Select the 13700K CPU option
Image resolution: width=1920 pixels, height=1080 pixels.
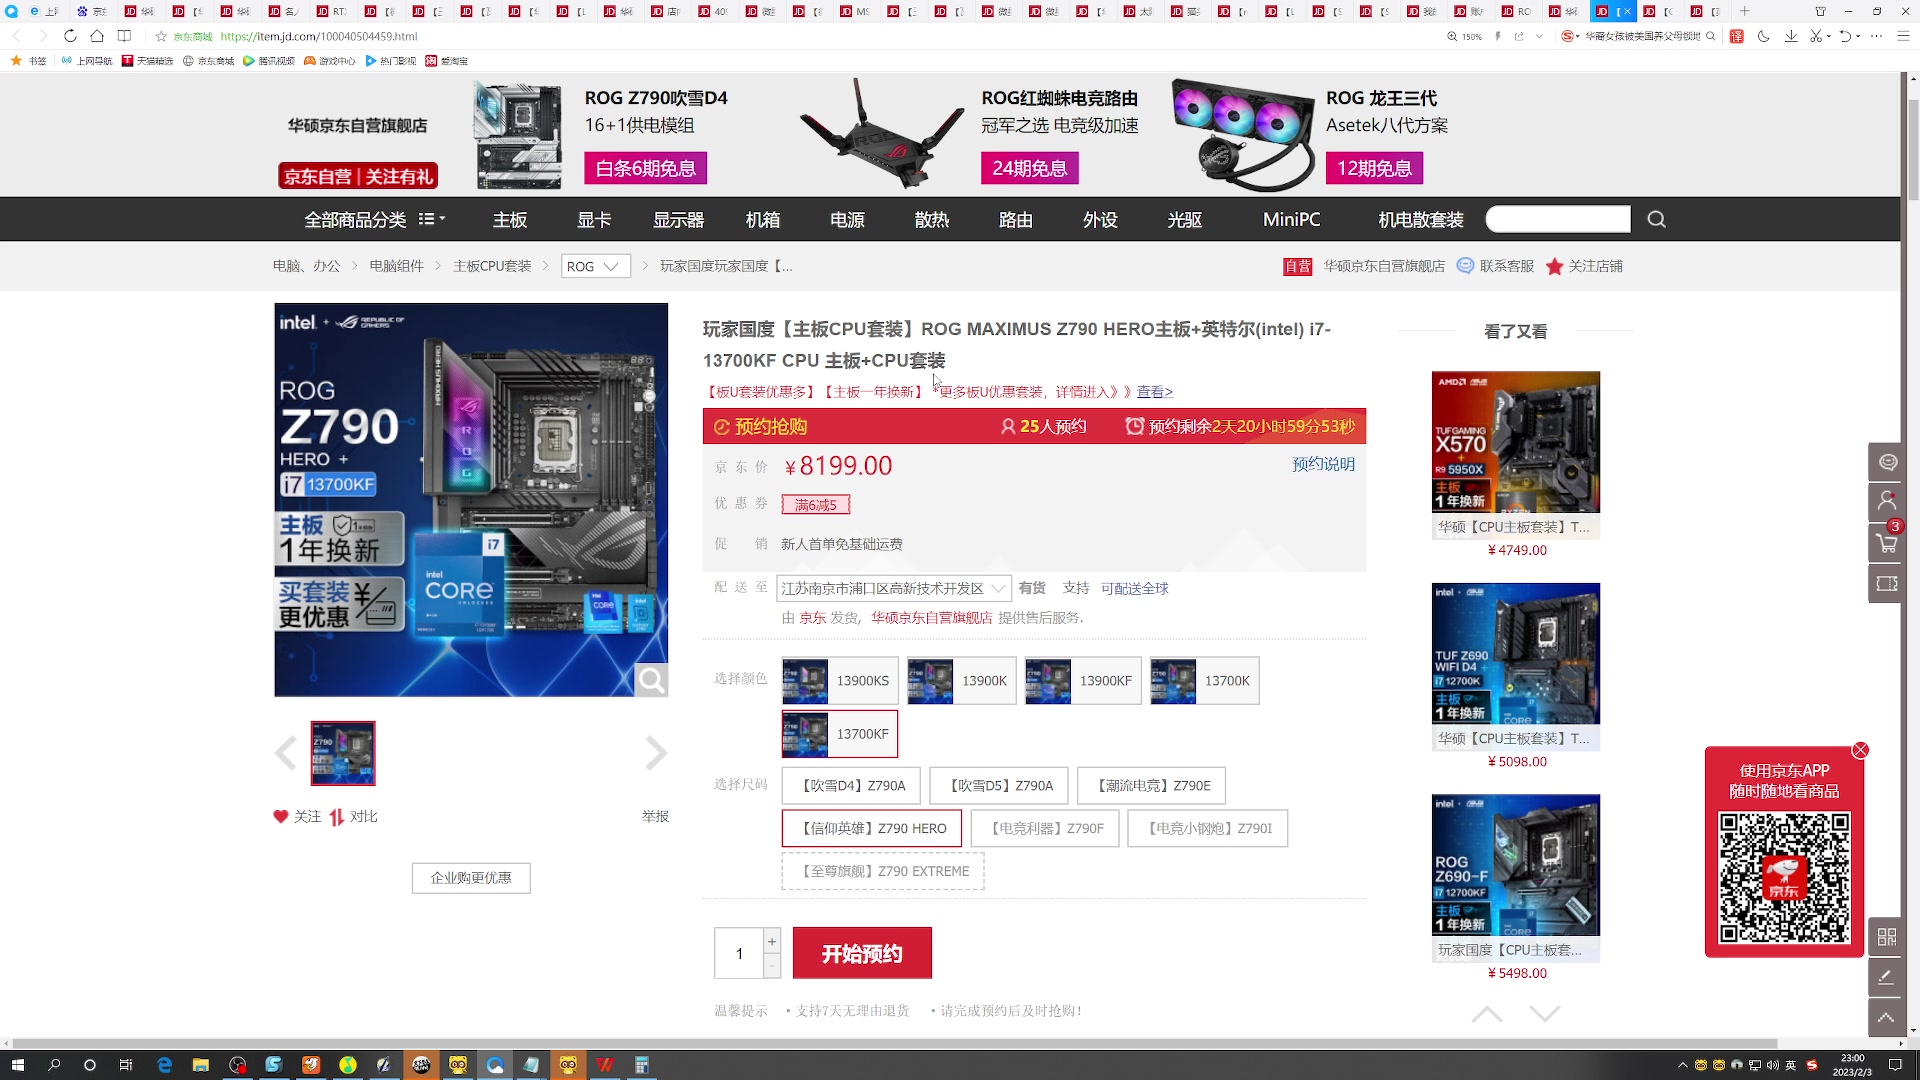1204,681
